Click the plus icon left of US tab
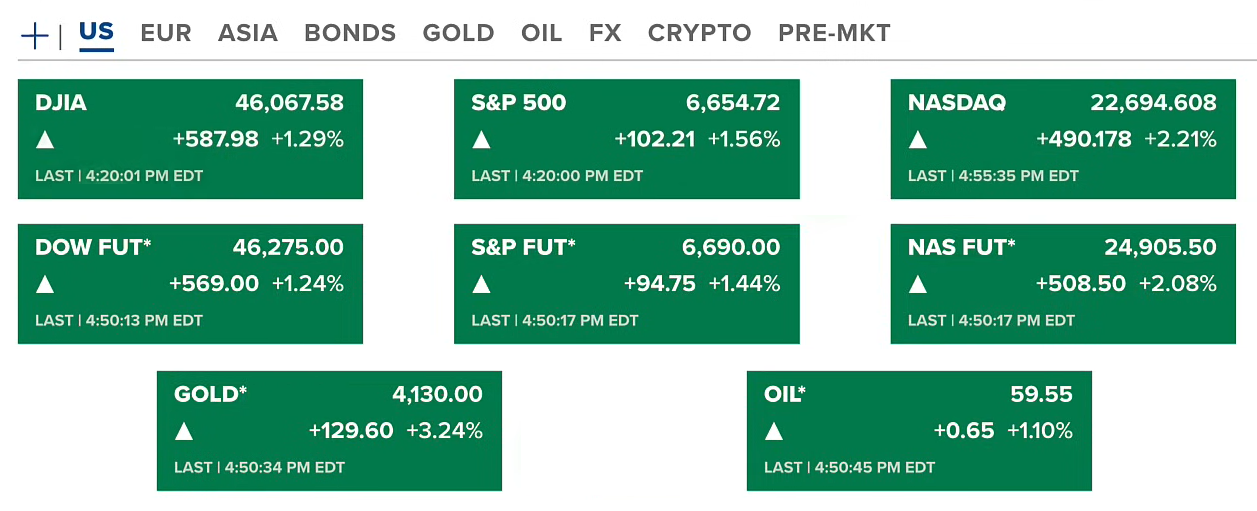Viewport: 1257px width, 511px height. 34,36
